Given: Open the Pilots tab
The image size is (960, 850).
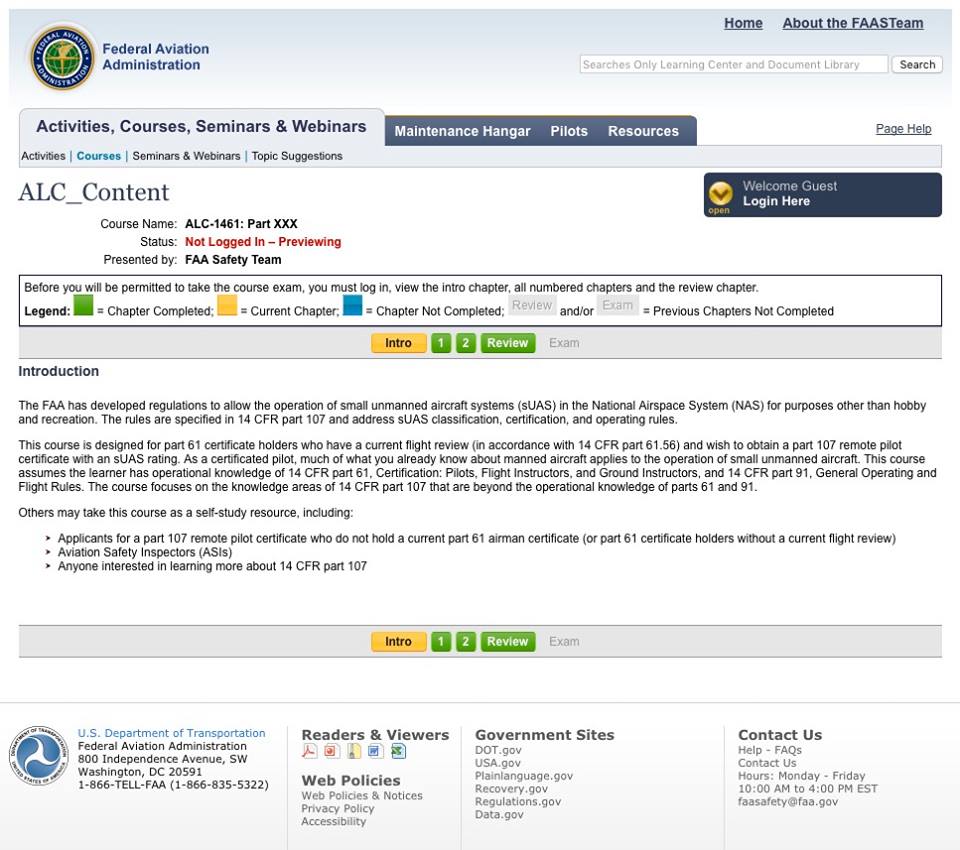Looking at the screenshot, I should (569, 131).
